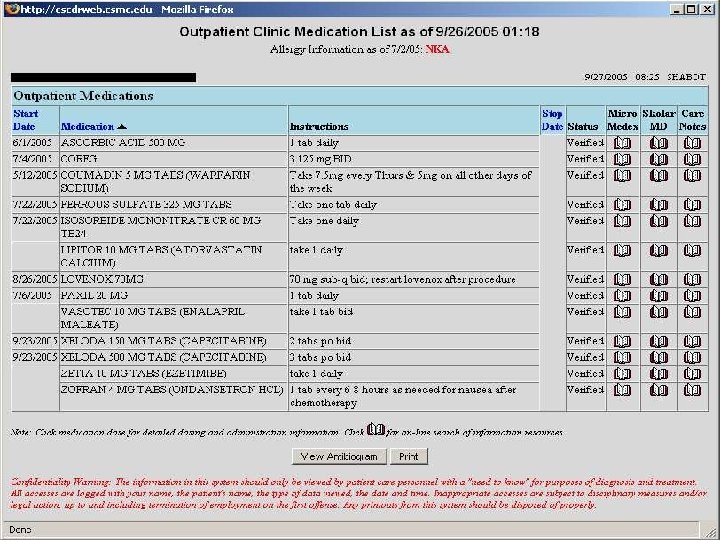This screenshot has width=720, height=540.
Task: Click the Status column header
Action: pos(583,126)
